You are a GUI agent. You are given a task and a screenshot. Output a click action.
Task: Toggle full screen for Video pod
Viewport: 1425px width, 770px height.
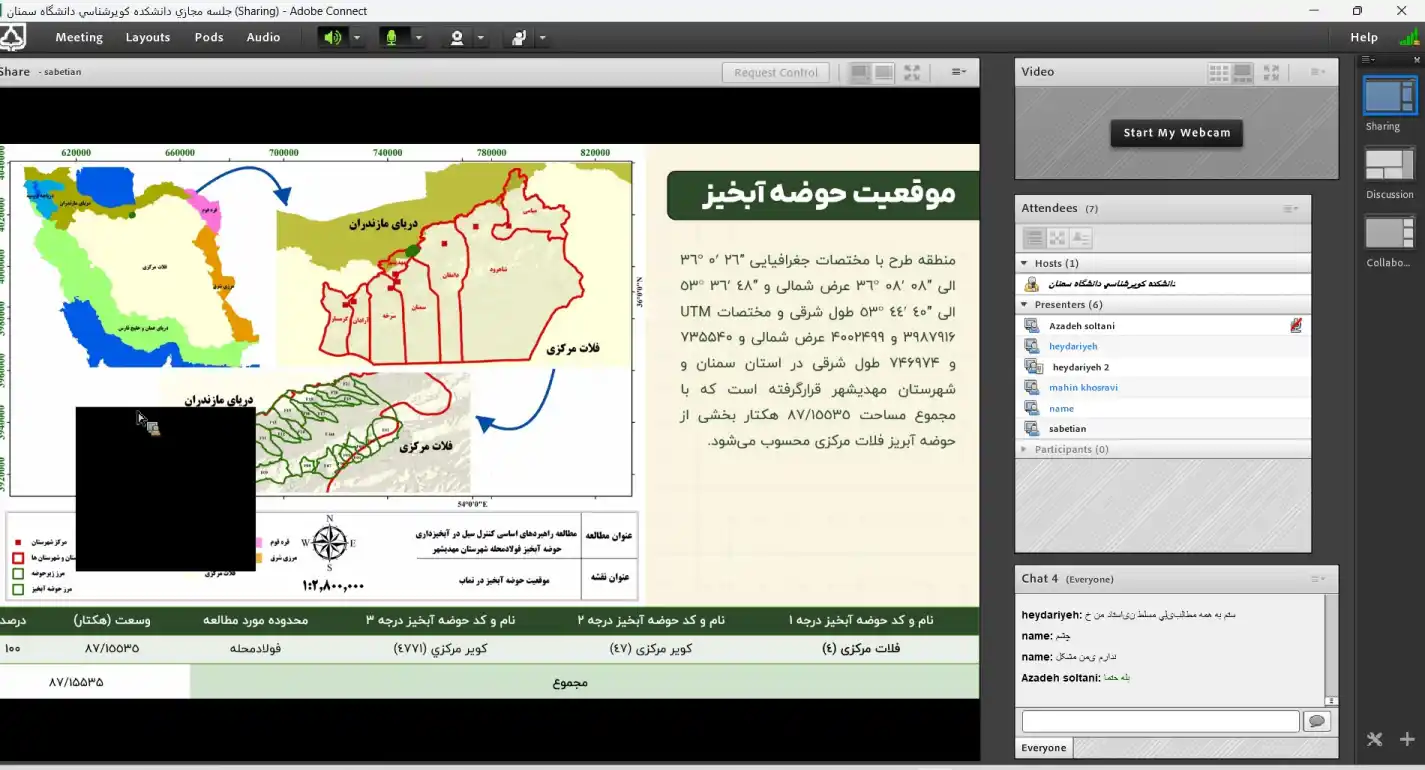click(1271, 72)
